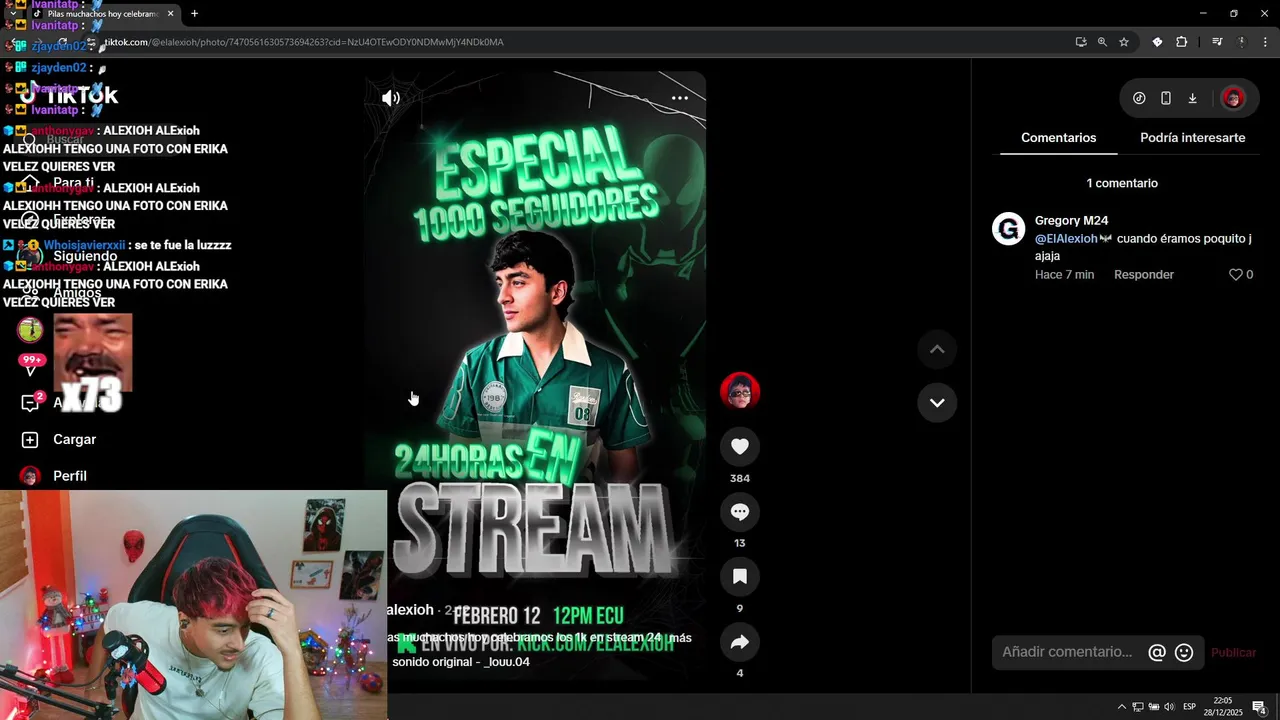
Task: Reply to Gregory M24's comment via Responder
Action: click(x=1144, y=275)
